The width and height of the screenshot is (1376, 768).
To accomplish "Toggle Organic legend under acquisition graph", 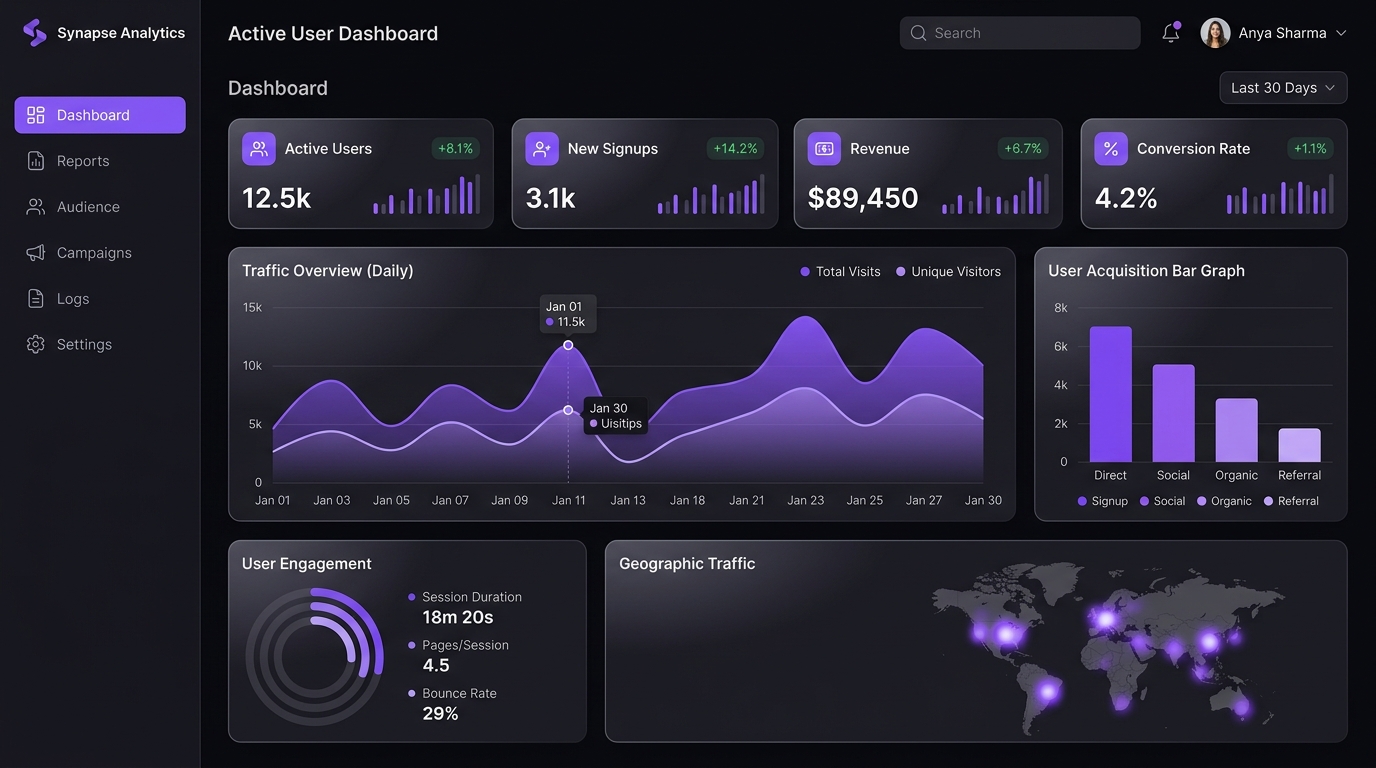I will pos(1224,501).
